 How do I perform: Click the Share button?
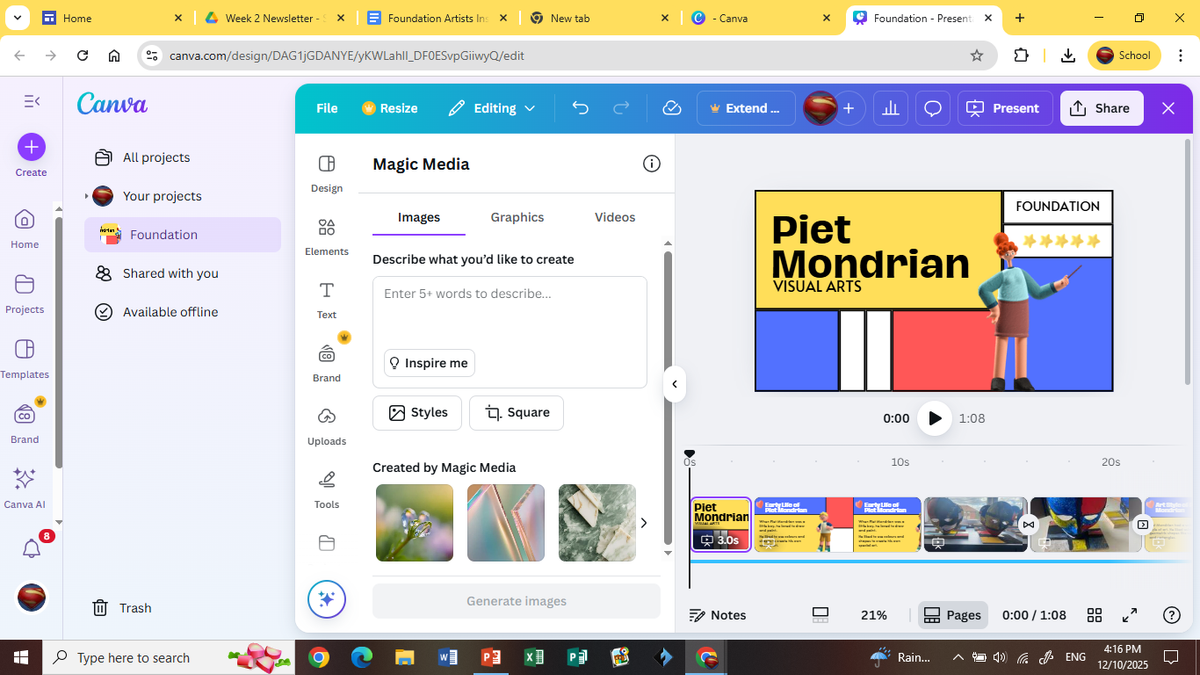point(1100,108)
